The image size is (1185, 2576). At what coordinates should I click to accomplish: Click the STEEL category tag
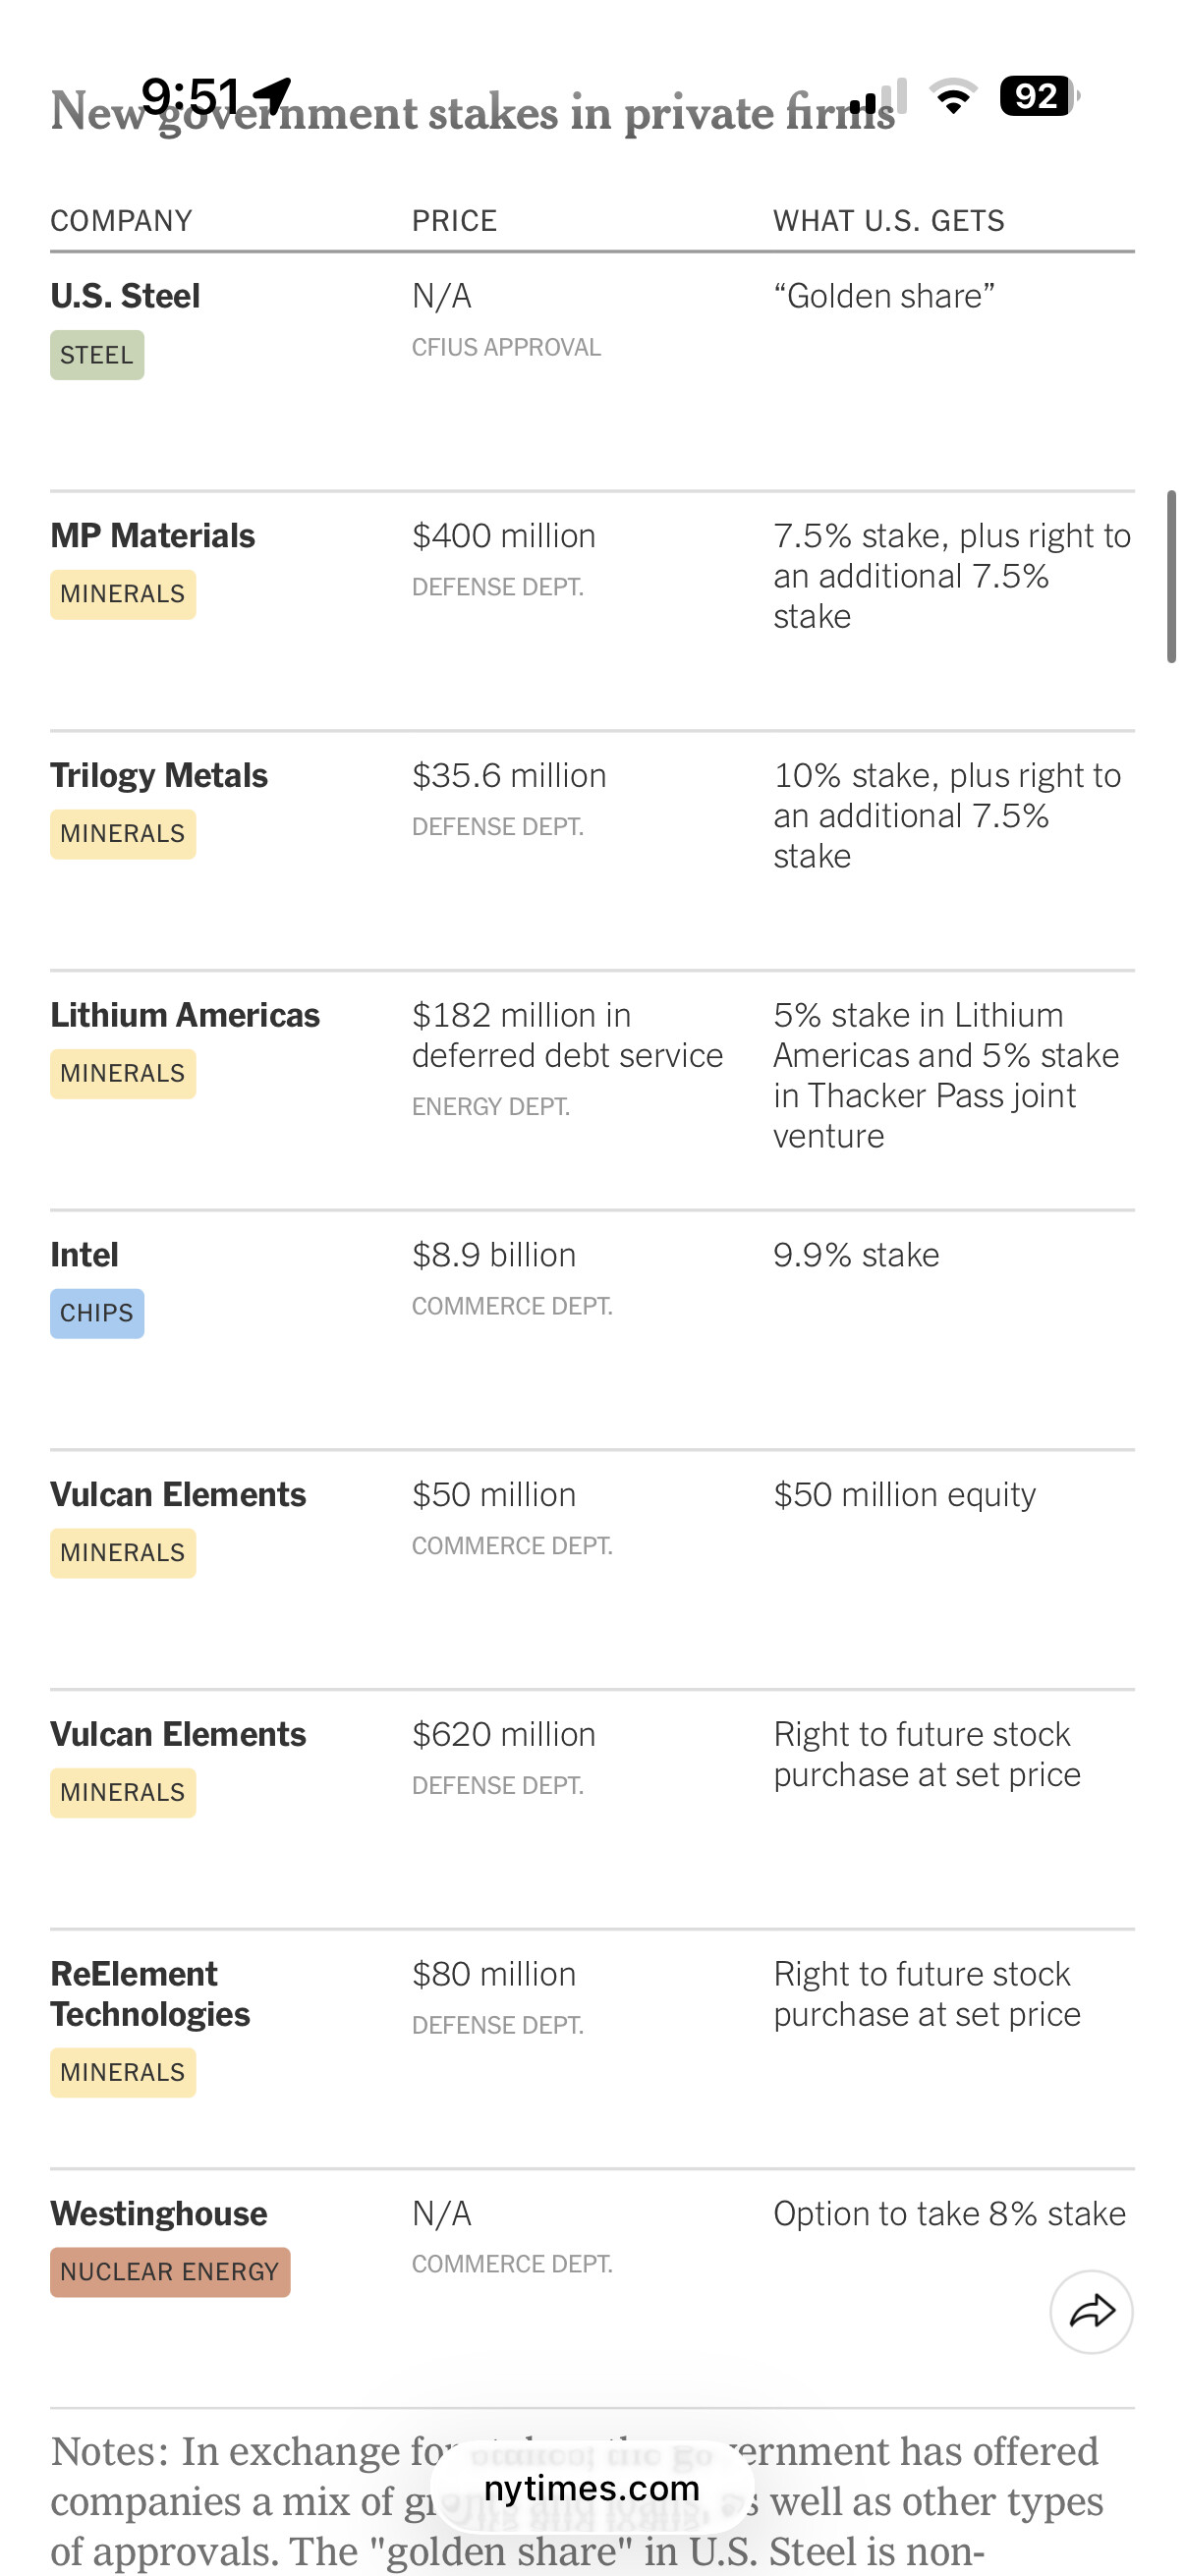97,355
